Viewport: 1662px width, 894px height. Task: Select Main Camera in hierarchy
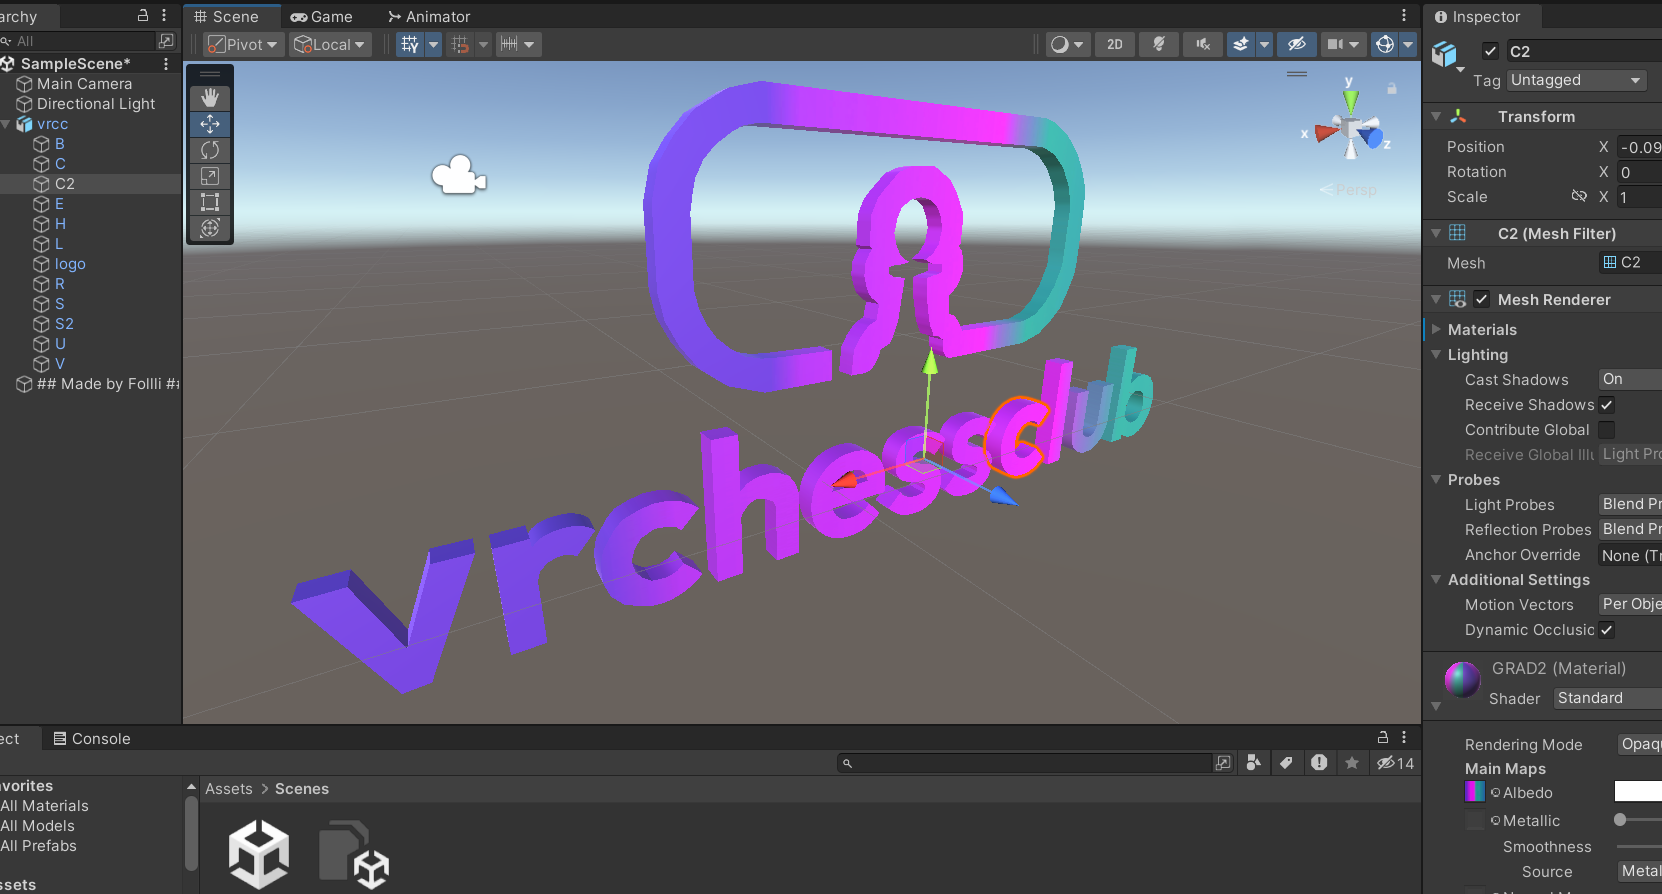[x=84, y=84]
